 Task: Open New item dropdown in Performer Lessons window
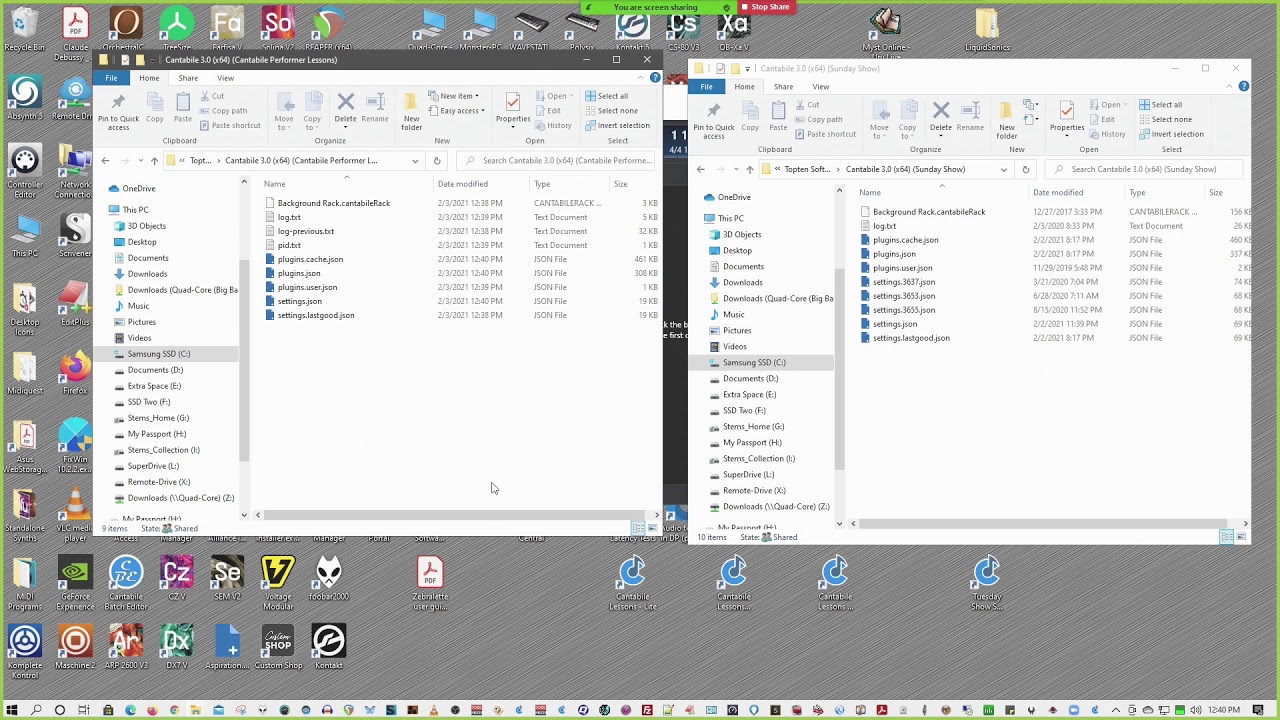[x=453, y=96]
